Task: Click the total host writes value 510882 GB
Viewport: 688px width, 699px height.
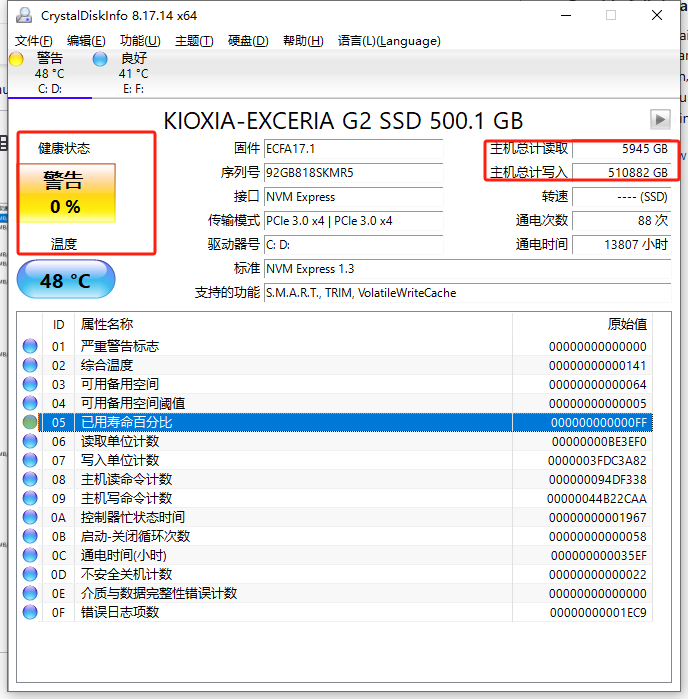Action: [622, 173]
